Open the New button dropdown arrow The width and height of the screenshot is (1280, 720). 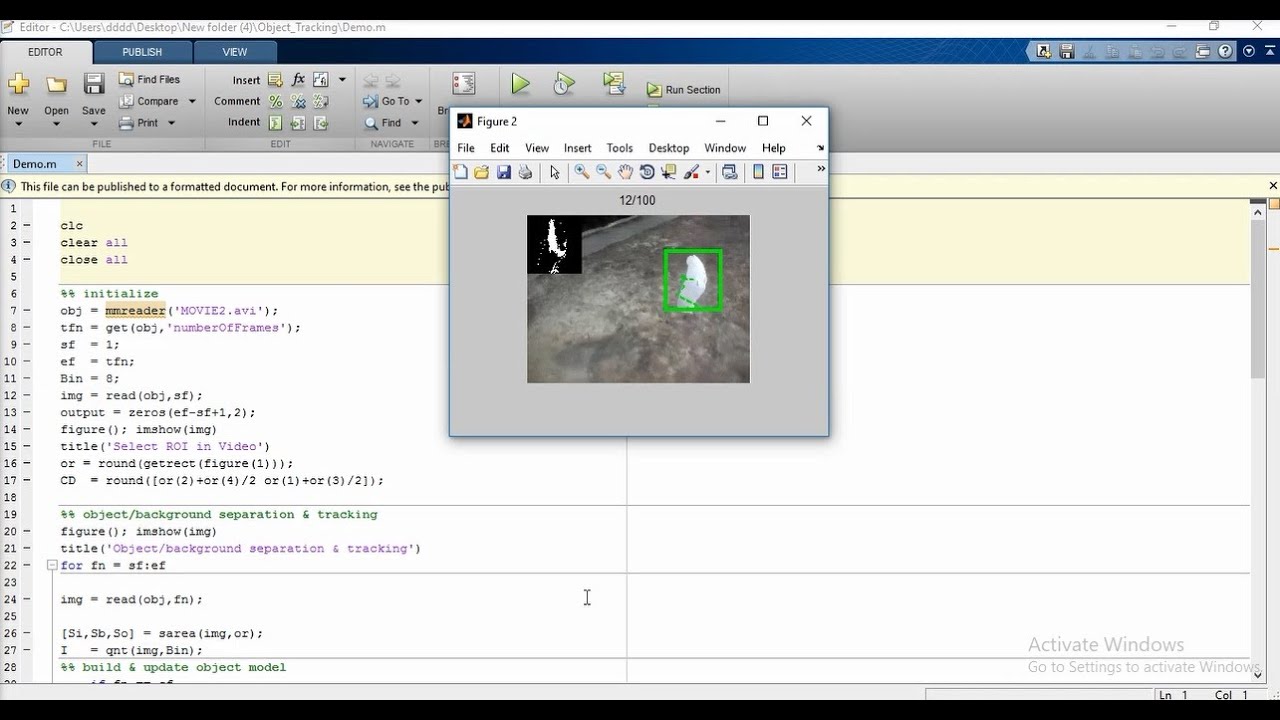point(18,124)
